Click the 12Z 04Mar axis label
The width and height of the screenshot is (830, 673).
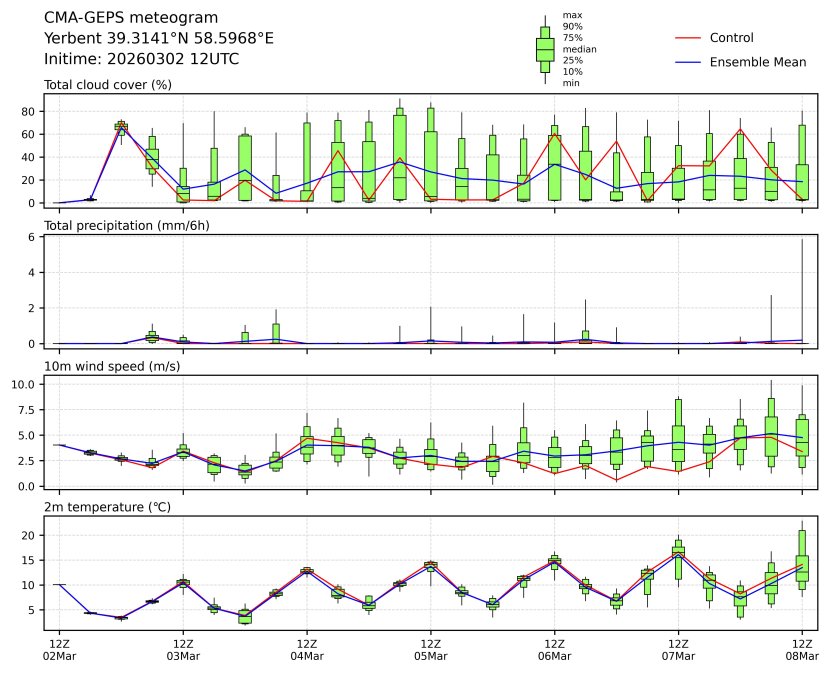[307, 649]
